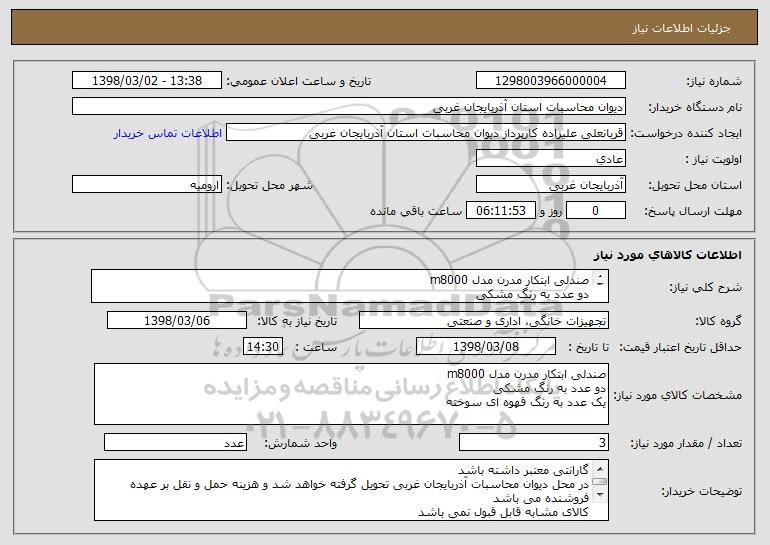Click the شرح کلی نیاز text area

point(350,286)
